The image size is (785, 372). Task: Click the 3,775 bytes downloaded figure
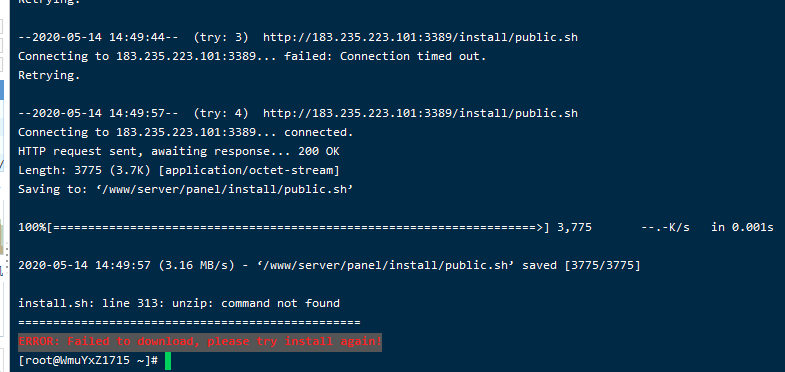point(574,228)
